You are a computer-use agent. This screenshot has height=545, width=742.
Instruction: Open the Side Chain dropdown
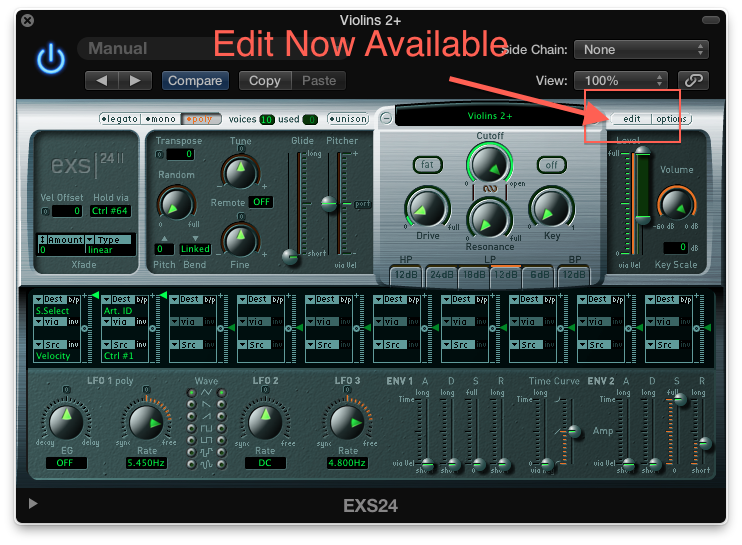[644, 49]
